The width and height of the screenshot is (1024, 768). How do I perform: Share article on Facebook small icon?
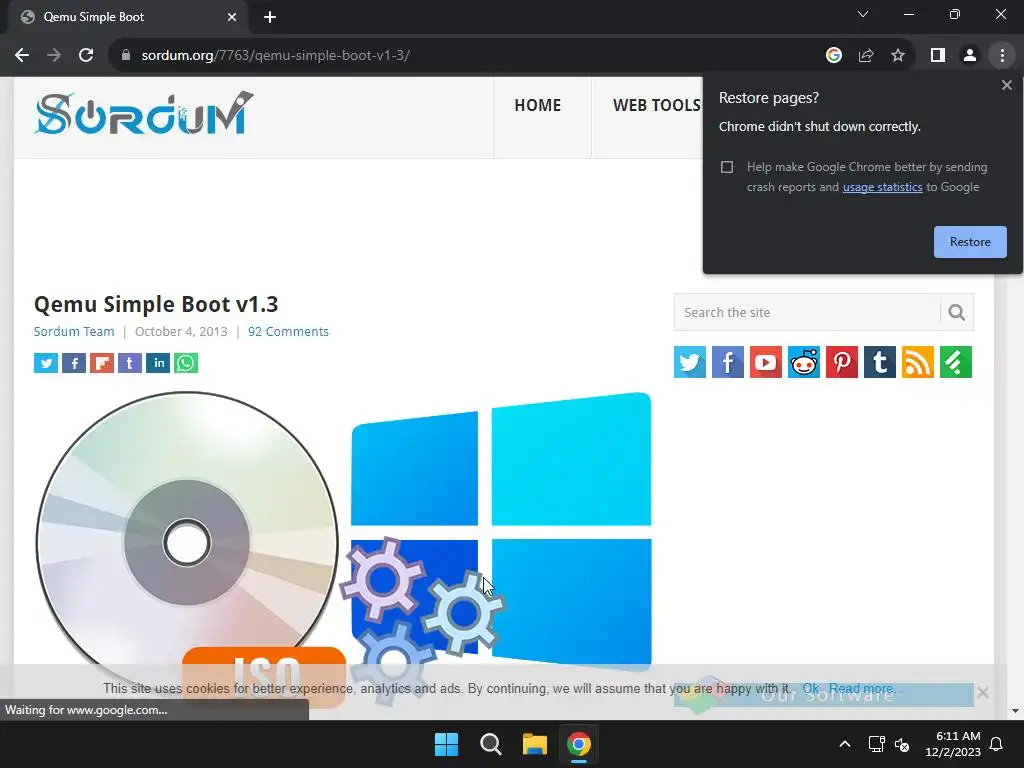[74, 363]
